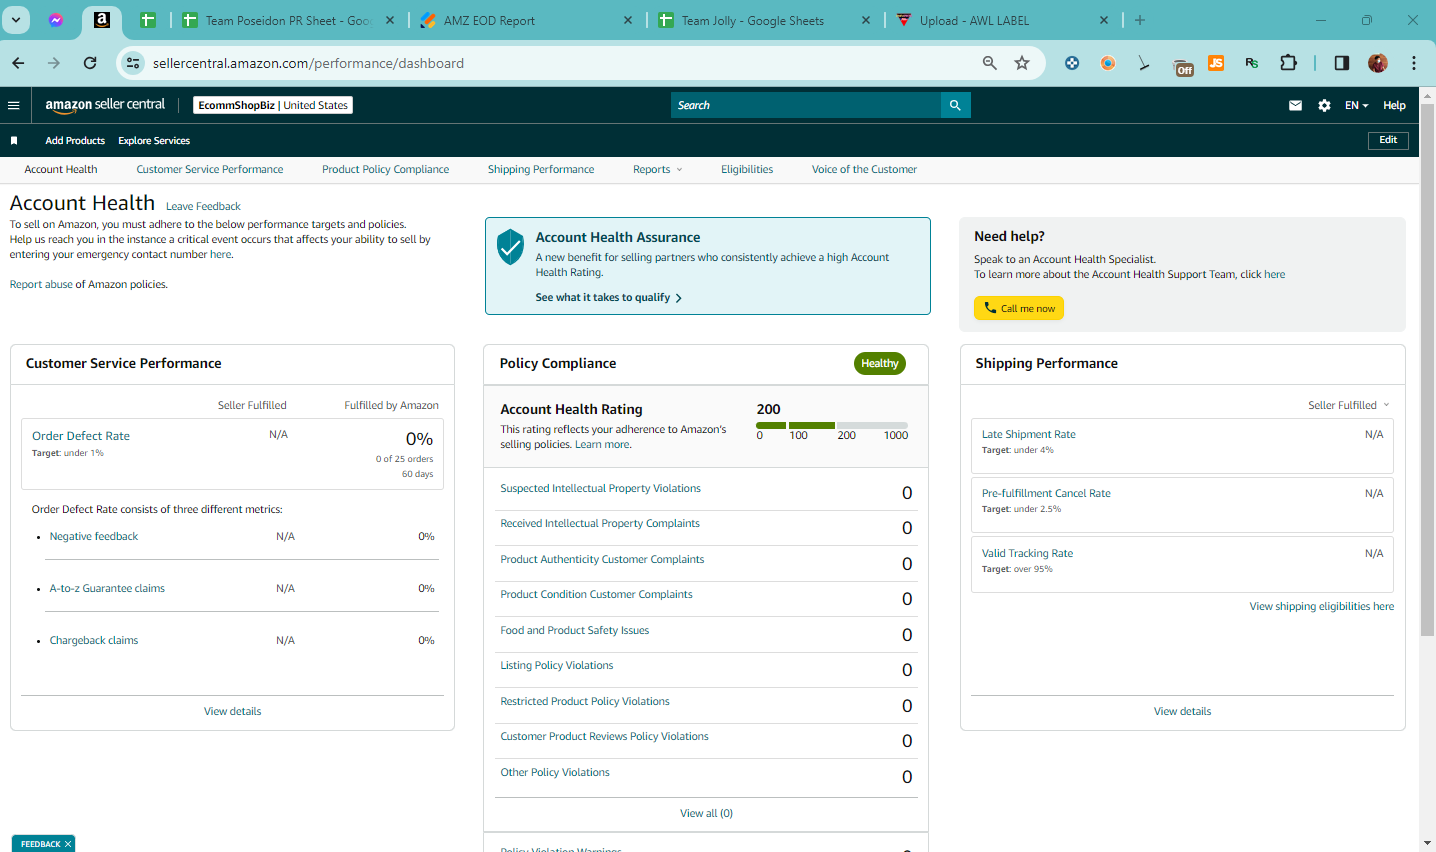Screen dimensions: 1436x852
Task: Open EcommShopBiz United States account switcher
Action: click(273, 105)
